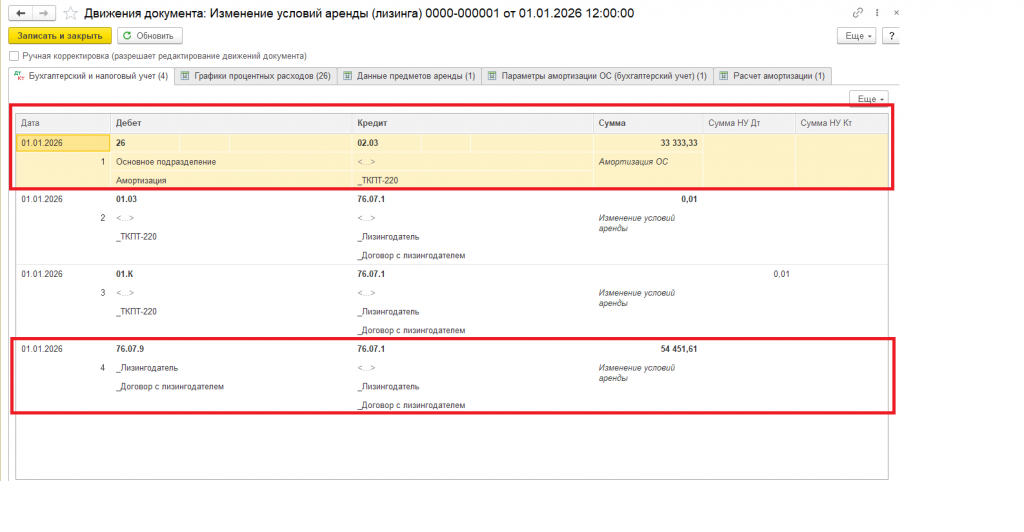The width and height of the screenshot is (1024, 532).
Task: Select debit account '01.К' cell
Action: click(x=124, y=274)
